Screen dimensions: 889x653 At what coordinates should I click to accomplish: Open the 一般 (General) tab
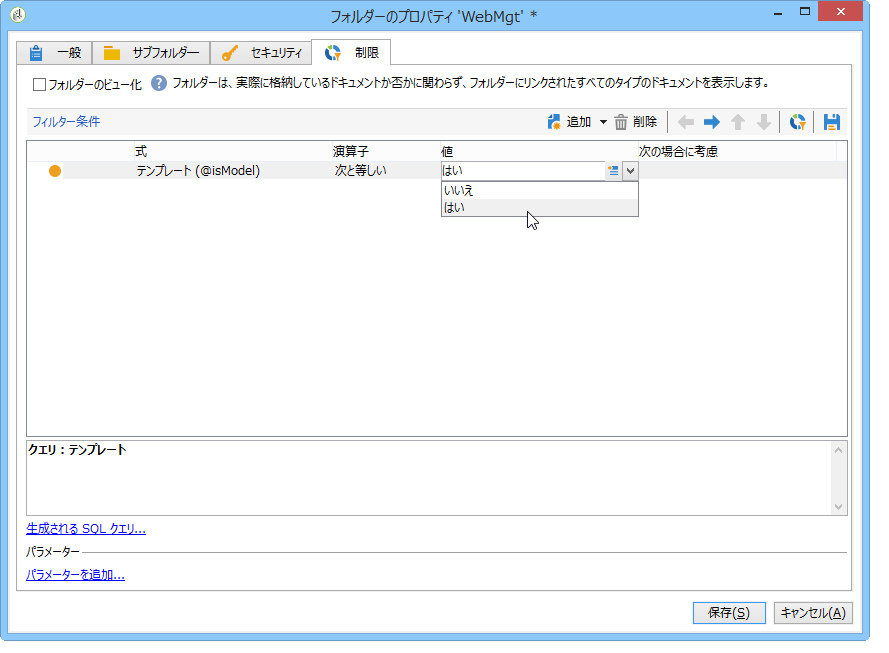pyautogui.click(x=54, y=53)
